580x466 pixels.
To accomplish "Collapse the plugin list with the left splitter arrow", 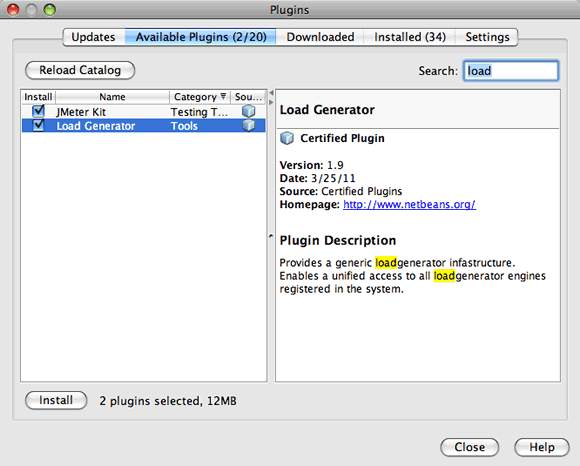I will (271, 93).
